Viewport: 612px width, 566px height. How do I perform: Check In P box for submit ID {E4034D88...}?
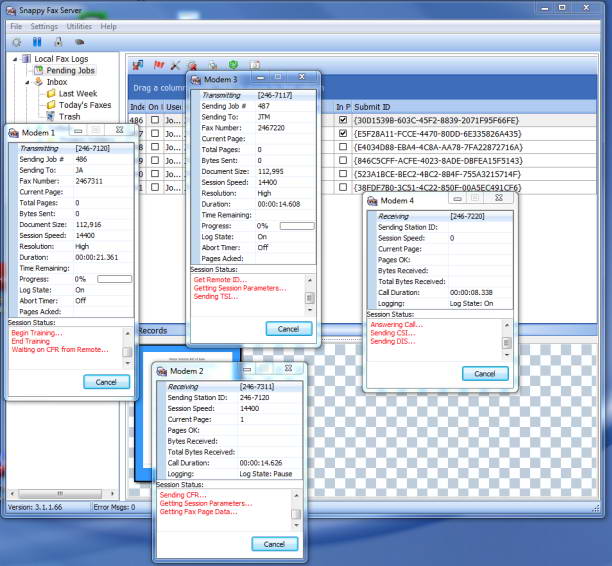tap(343, 147)
